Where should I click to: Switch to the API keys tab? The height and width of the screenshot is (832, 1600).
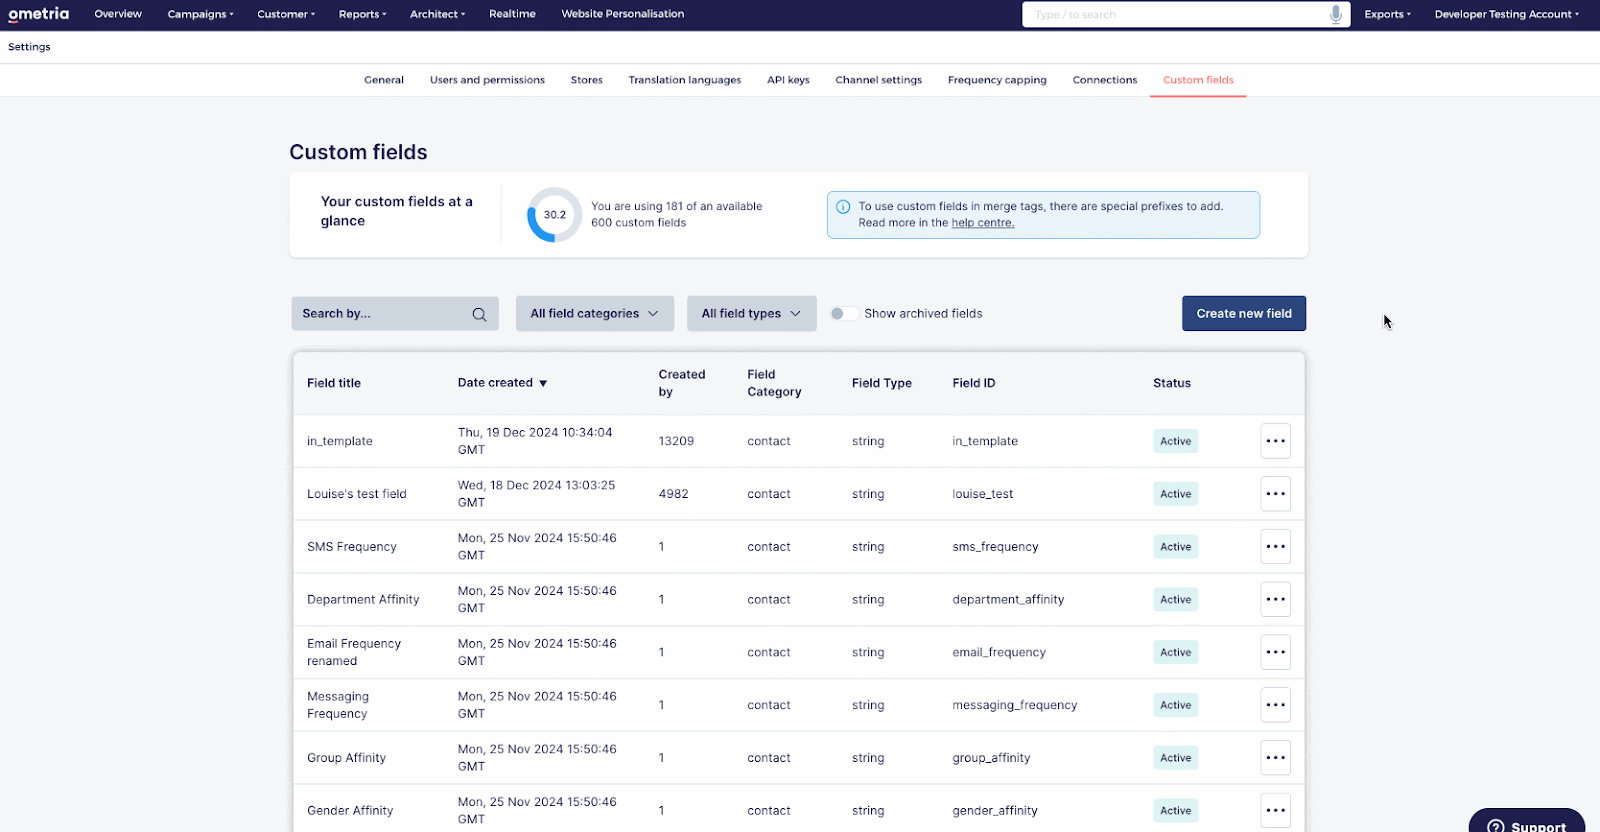pyautogui.click(x=788, y=80)
